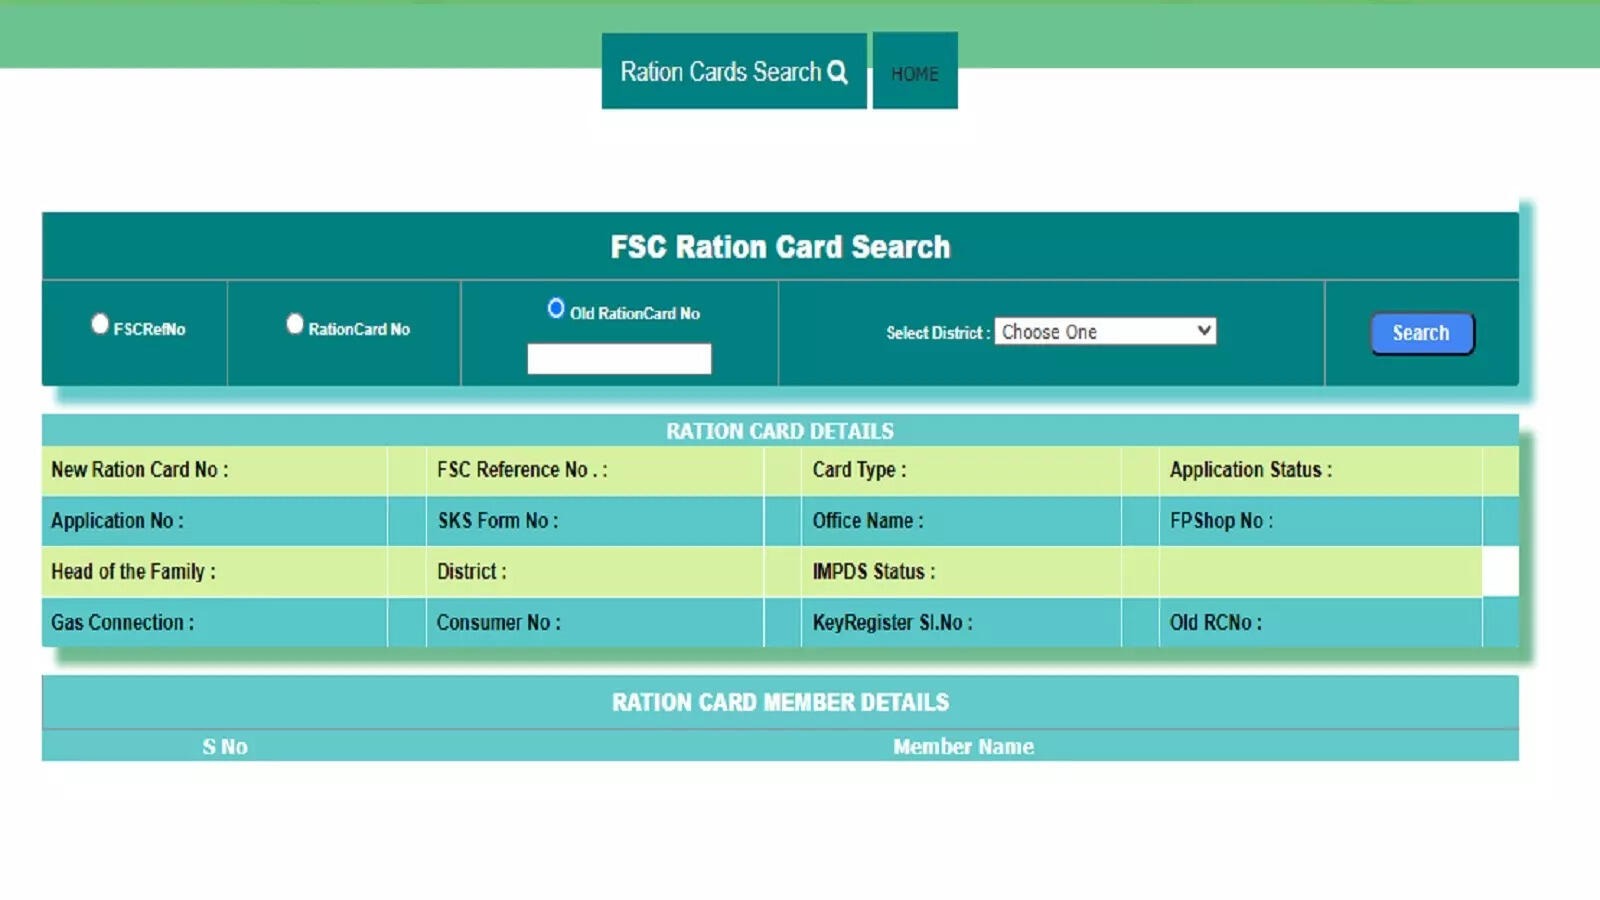Click the Select District label

(938, 333)
